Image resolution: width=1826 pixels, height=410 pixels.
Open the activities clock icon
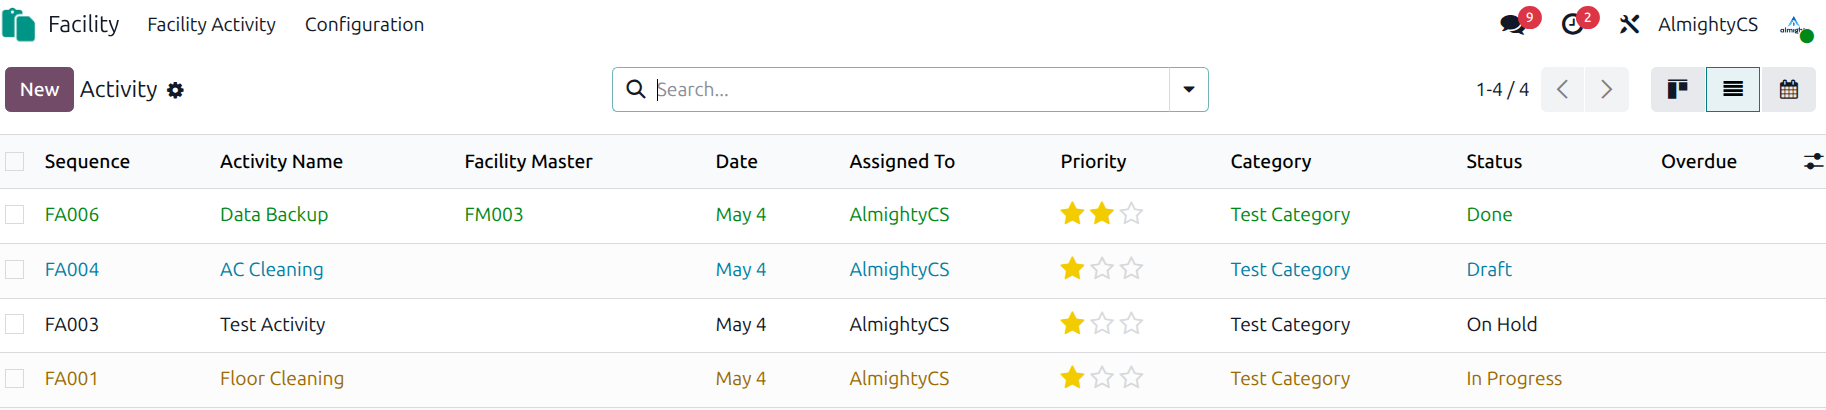(1573, 25)
